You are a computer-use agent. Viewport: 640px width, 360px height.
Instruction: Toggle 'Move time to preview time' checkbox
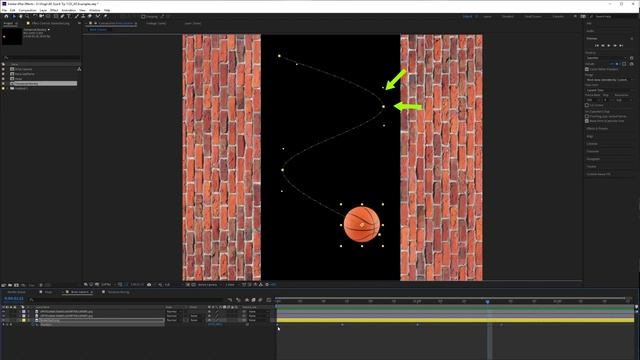[x=587, y=121]
